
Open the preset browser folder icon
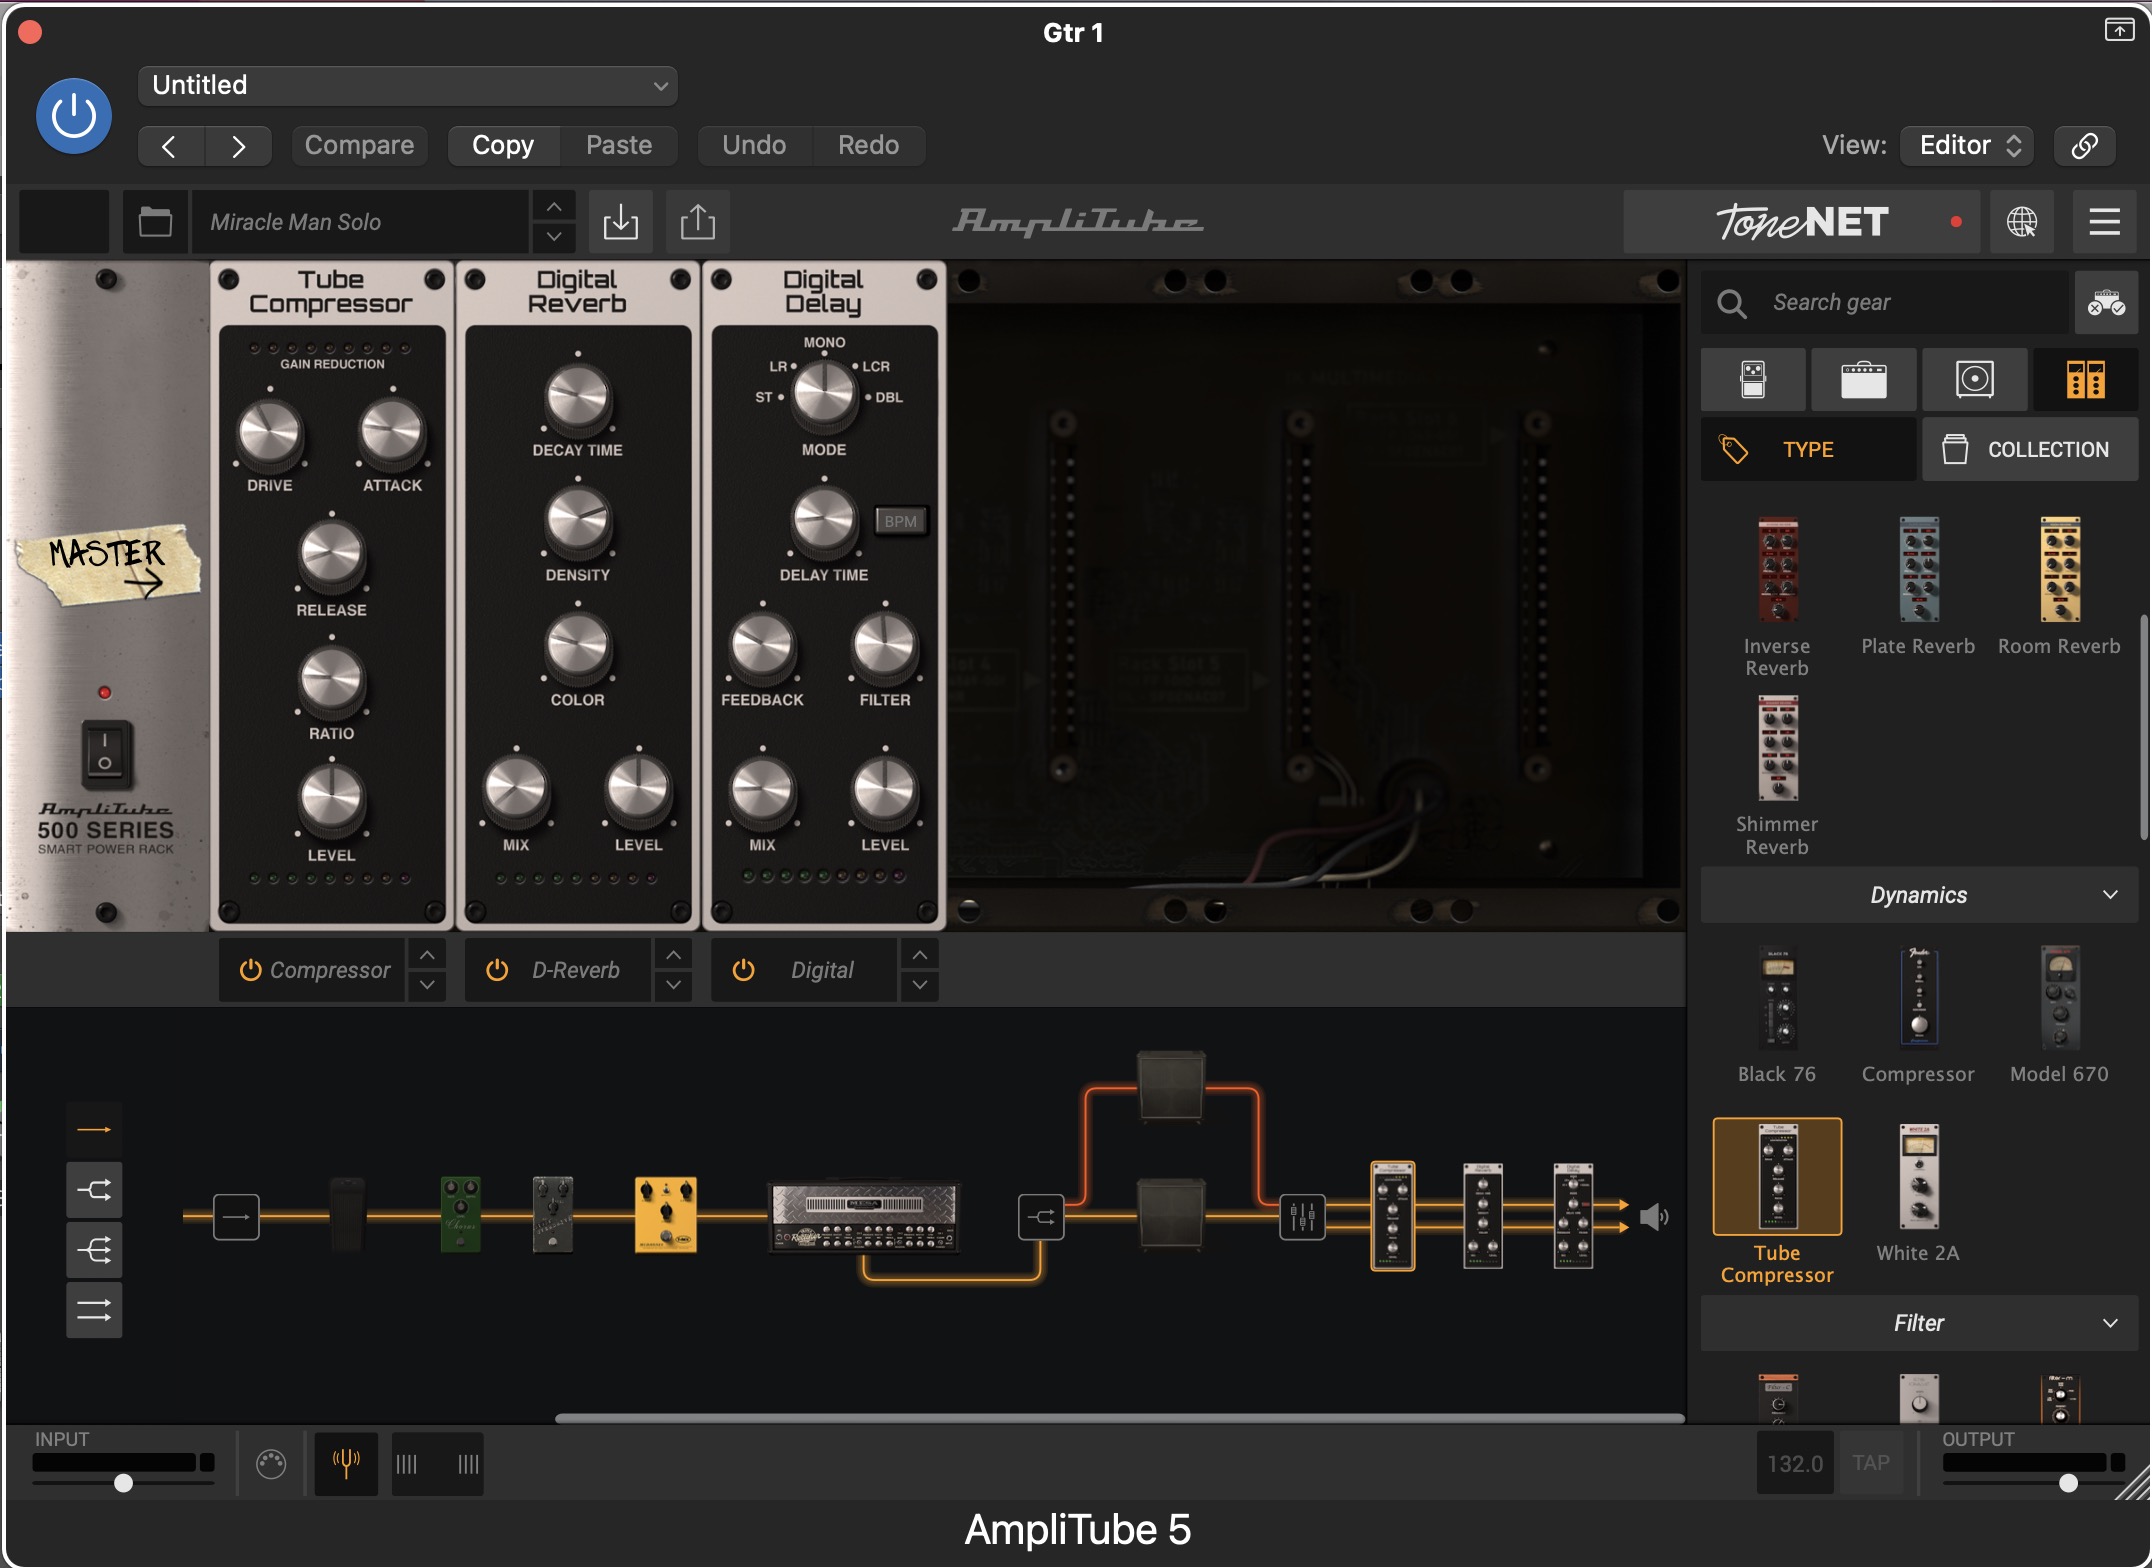click(x=155, y=222)
